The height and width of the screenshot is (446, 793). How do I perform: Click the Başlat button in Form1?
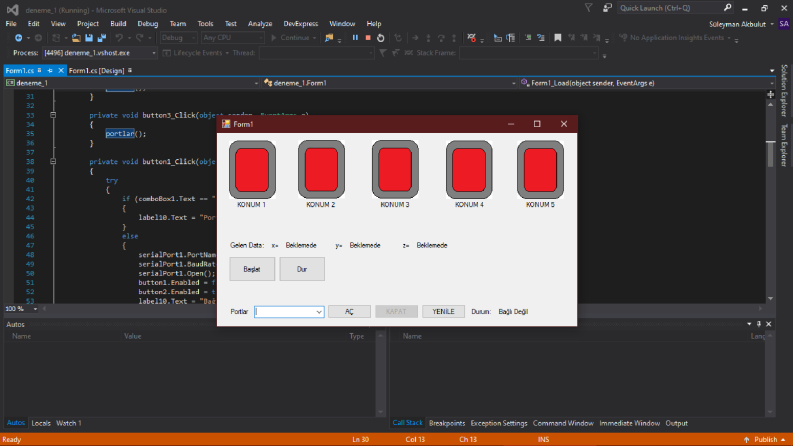point(252,269)
